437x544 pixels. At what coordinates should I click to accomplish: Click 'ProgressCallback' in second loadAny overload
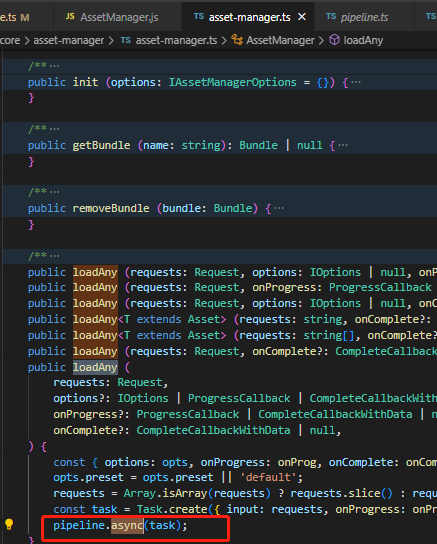tap(380, 287)
